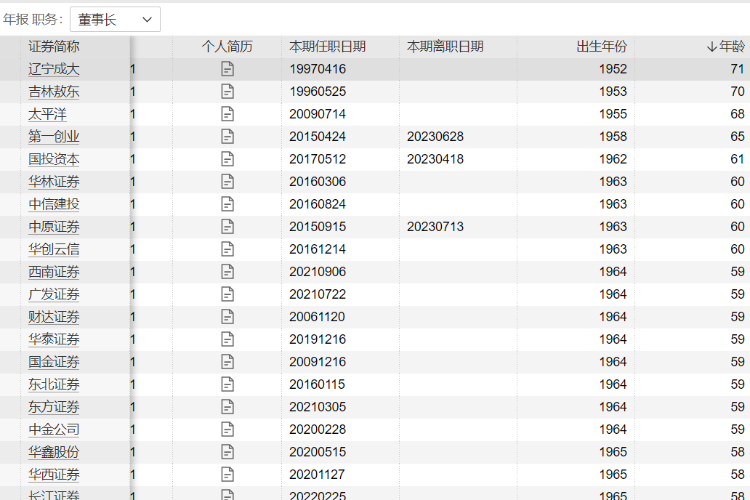Open resume icon for 吉林敖东
Viewport: 750px width, 500px height.
tap(228, 91)
